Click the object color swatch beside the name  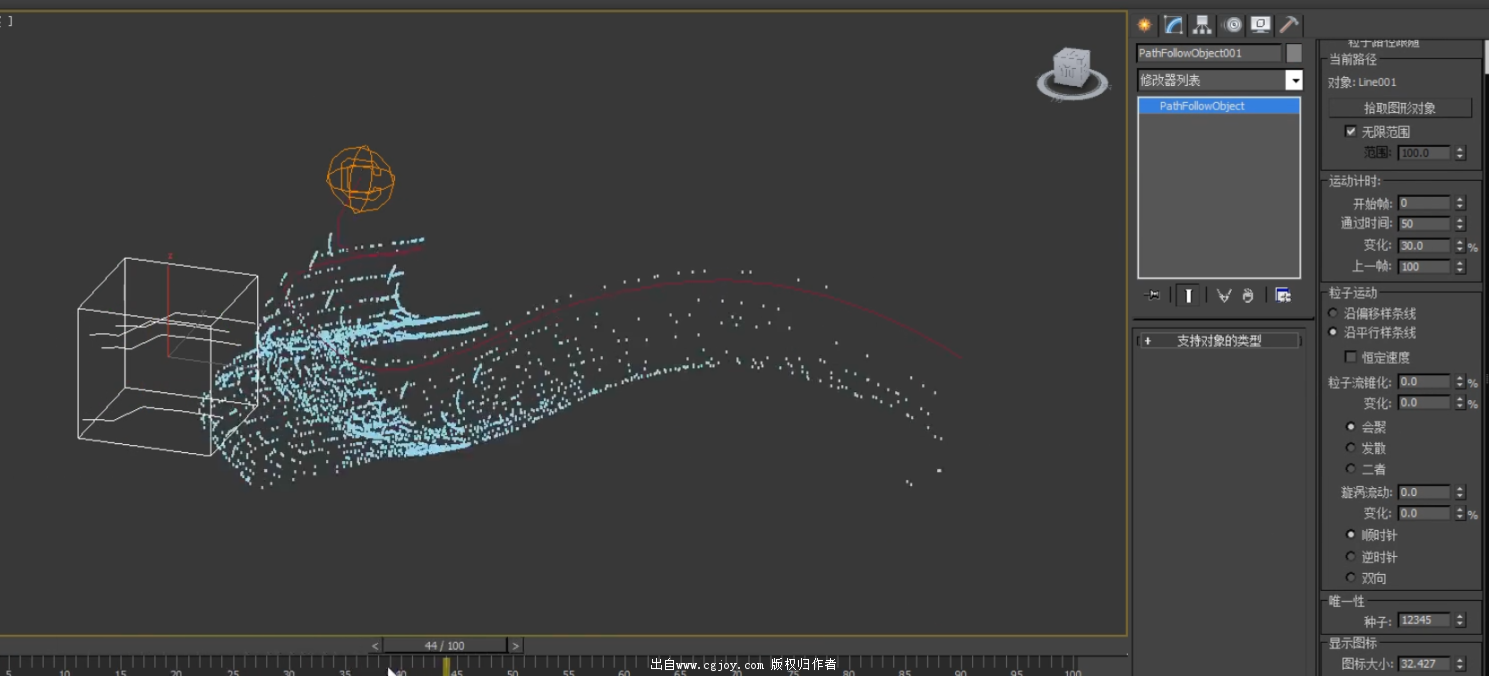tap(1294, 53)
